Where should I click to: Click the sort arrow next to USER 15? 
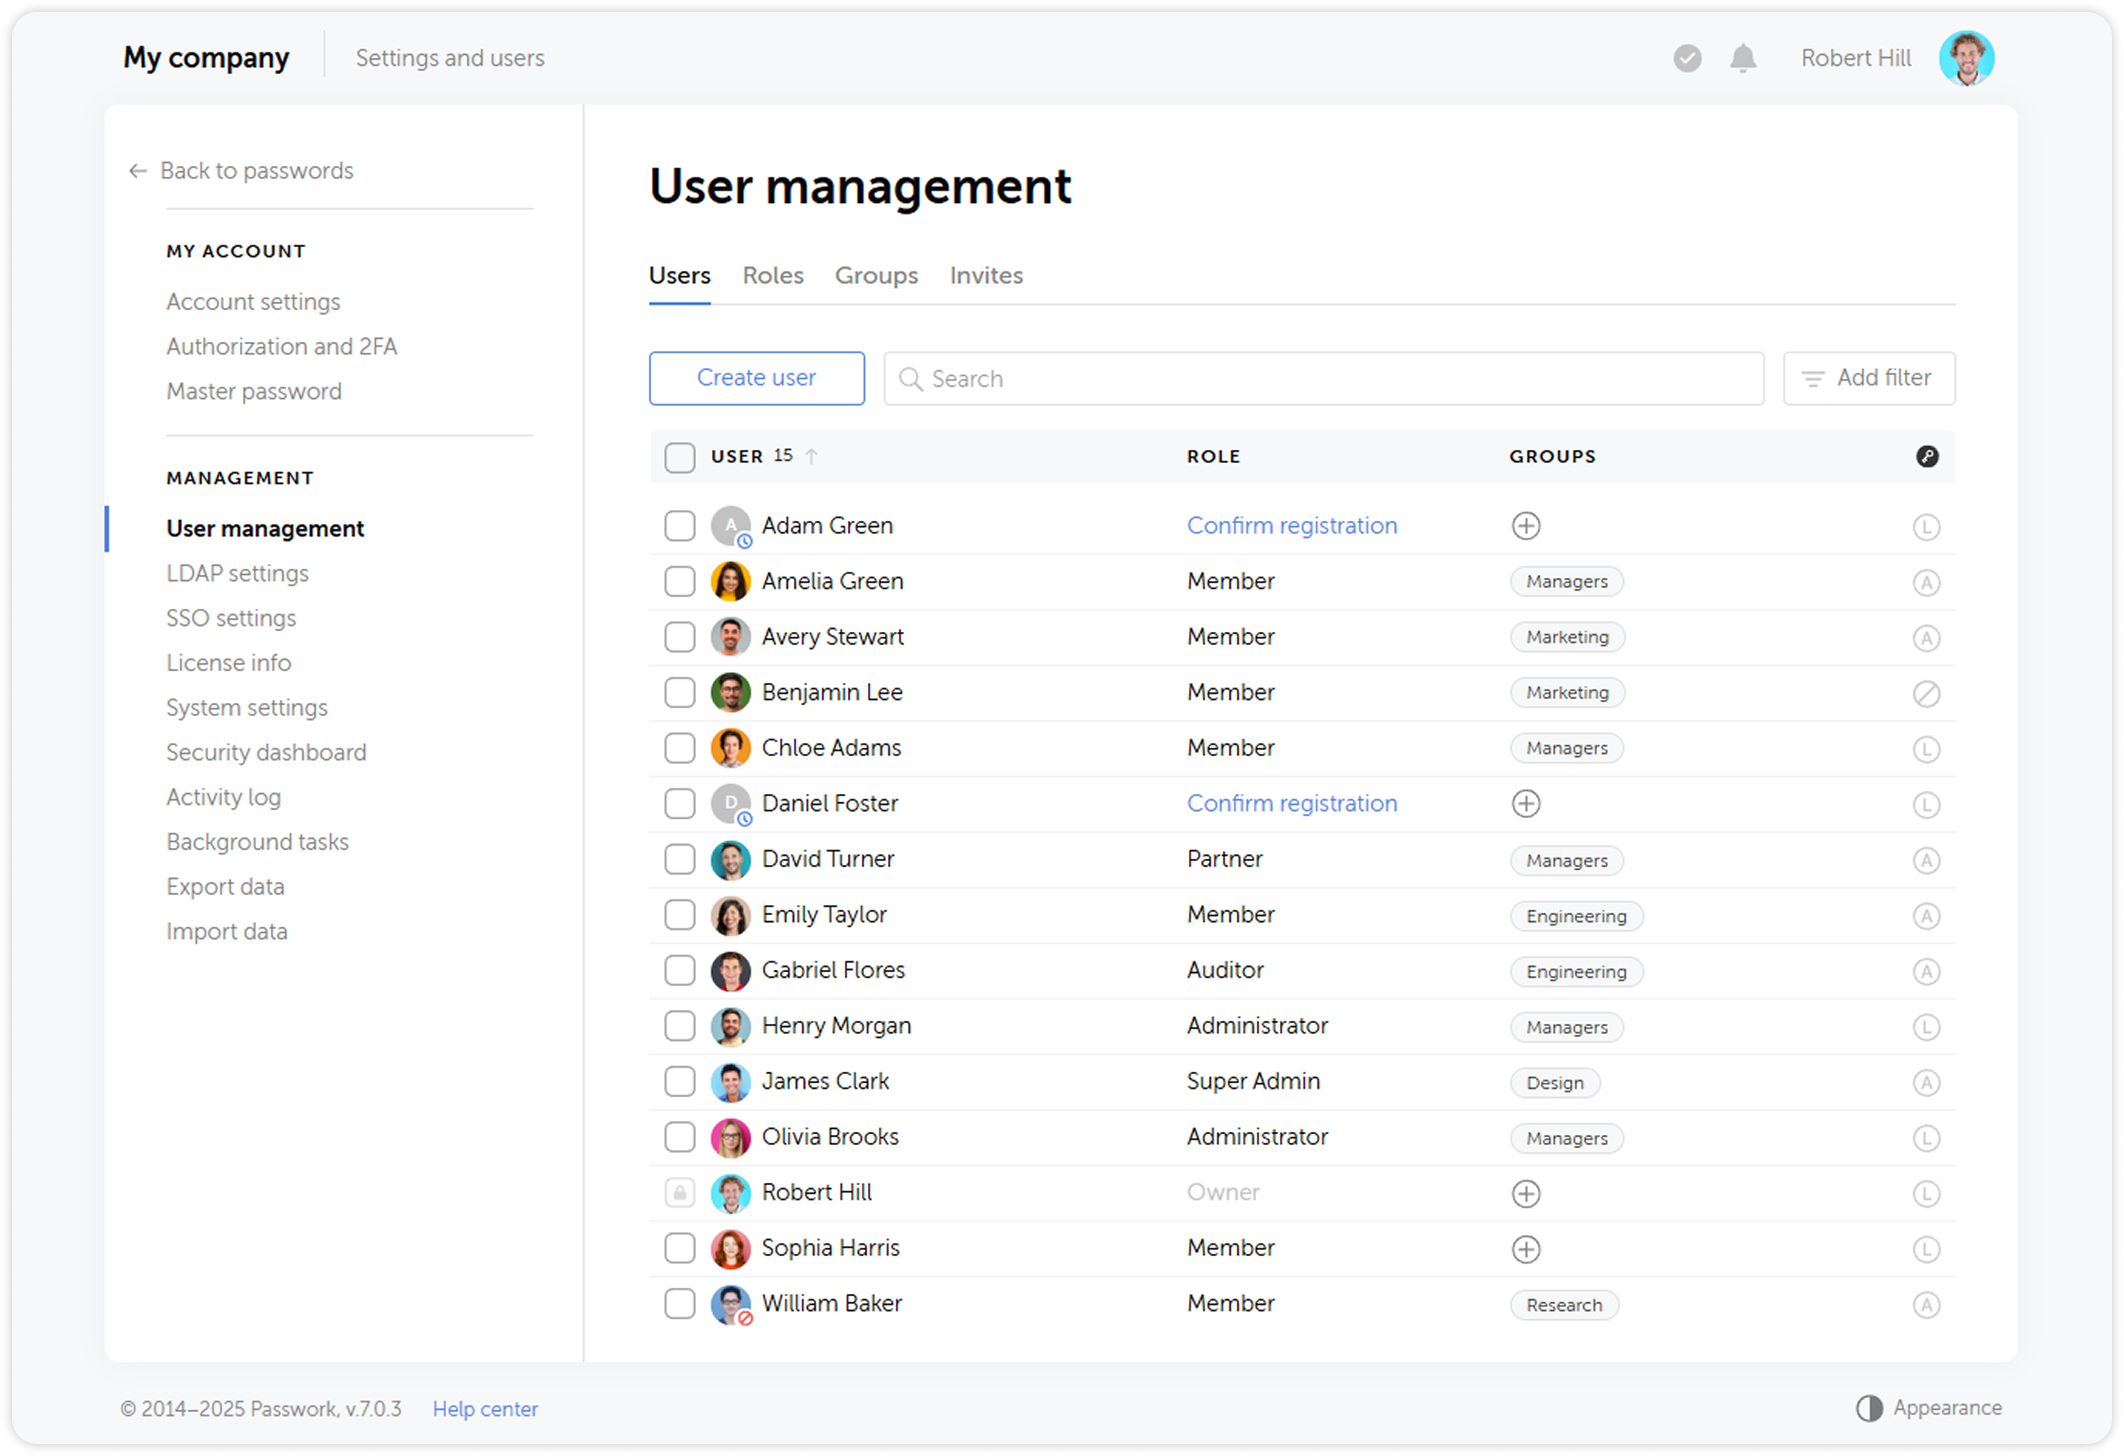[x=811, y=456]
